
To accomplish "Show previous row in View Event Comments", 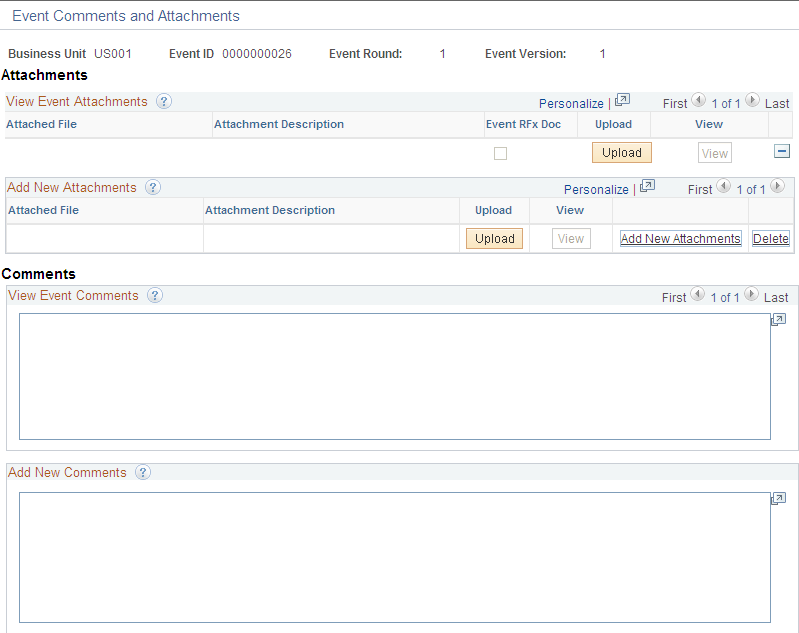I will (698, 294).
